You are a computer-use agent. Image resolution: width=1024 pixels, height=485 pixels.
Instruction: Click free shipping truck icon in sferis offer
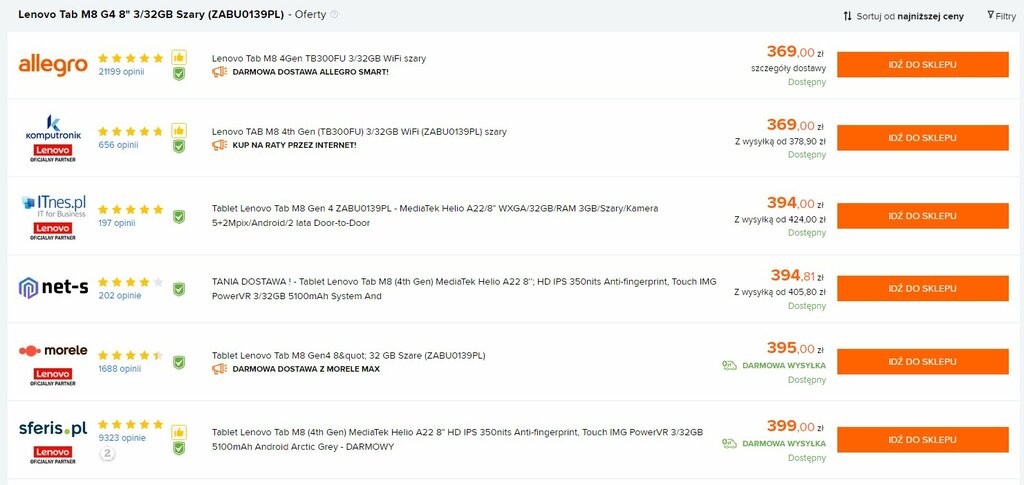[729, 443]
